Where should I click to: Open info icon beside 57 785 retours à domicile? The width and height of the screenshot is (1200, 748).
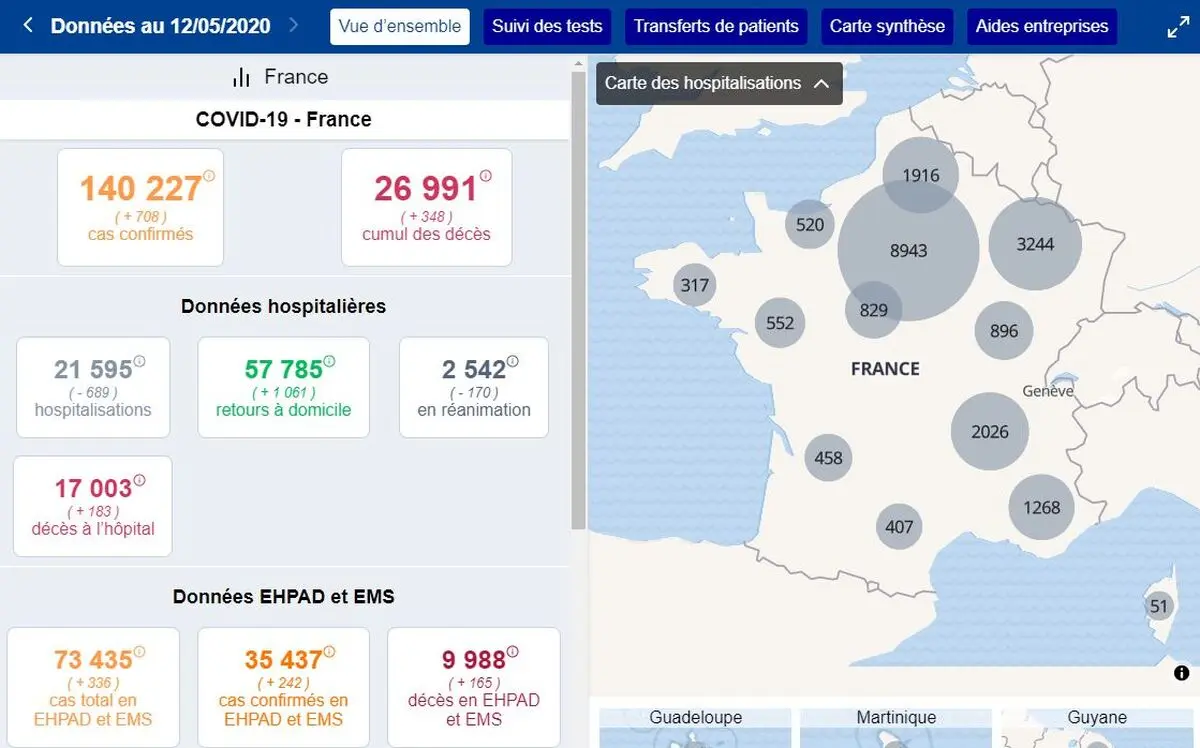[x=329, y=361]
